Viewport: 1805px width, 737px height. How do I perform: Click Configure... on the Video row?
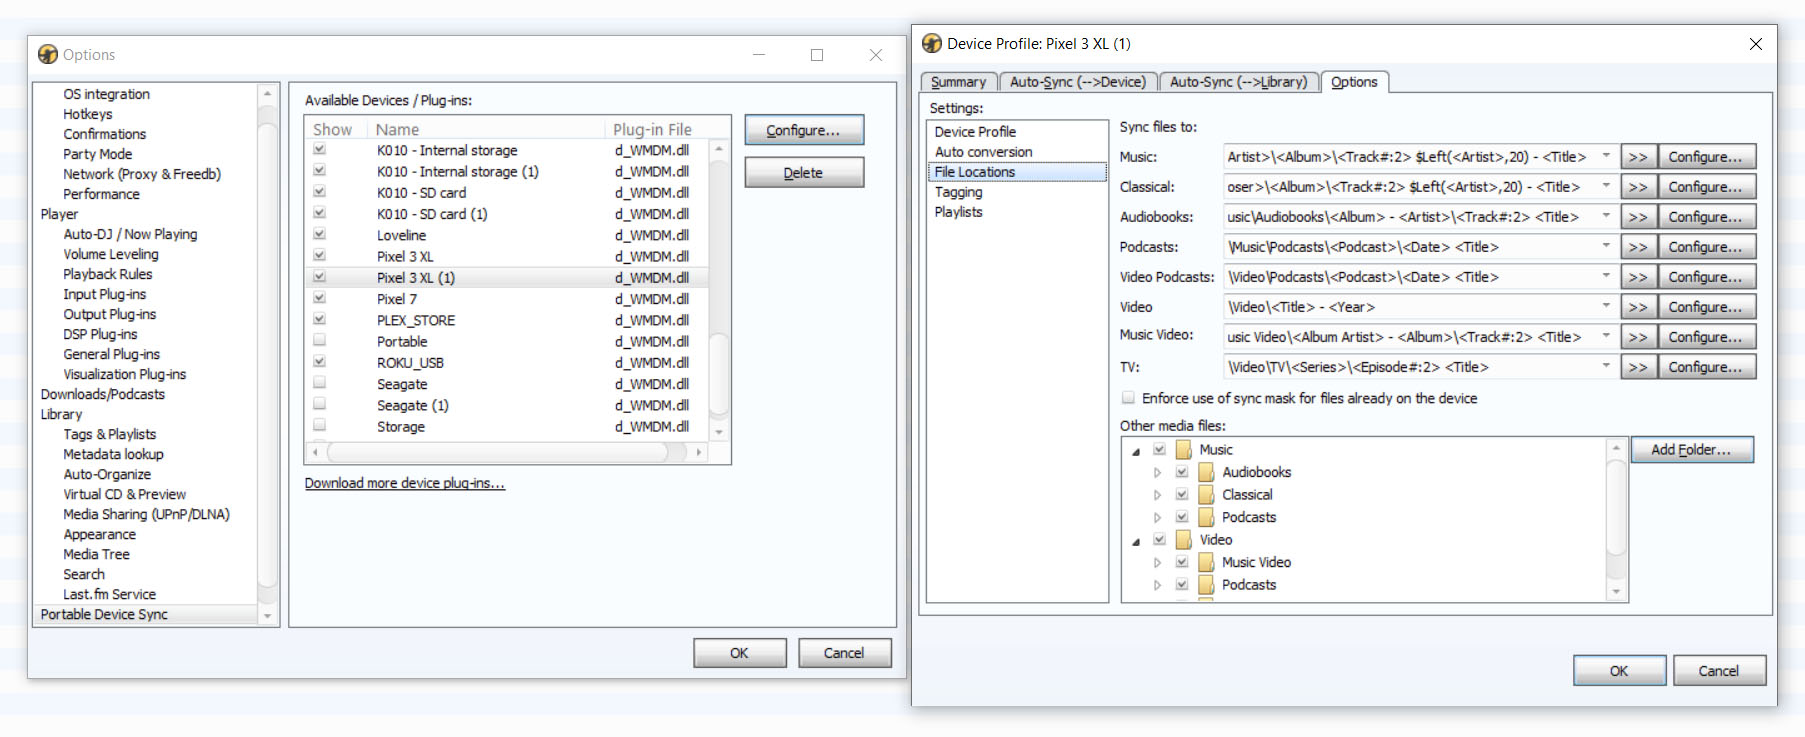(x=1706, y=307)
